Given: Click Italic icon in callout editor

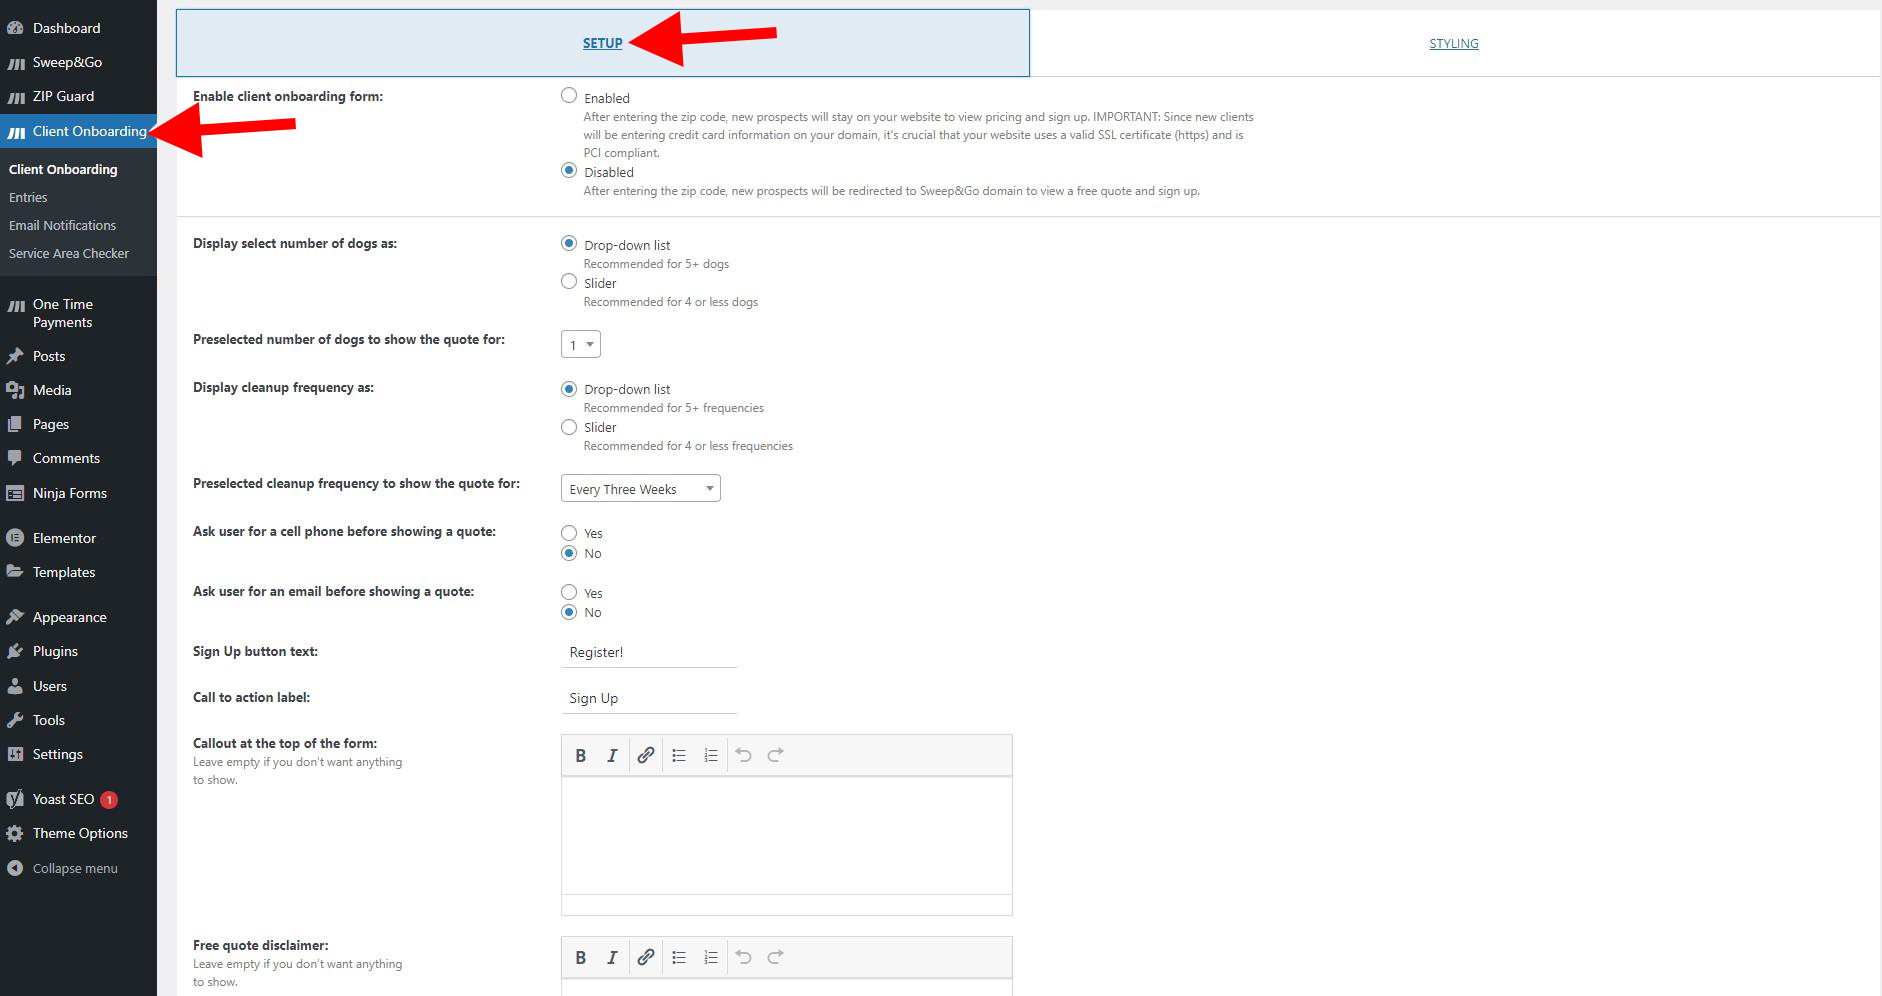Looking at the screenshot, I should [x=612, y=756].
